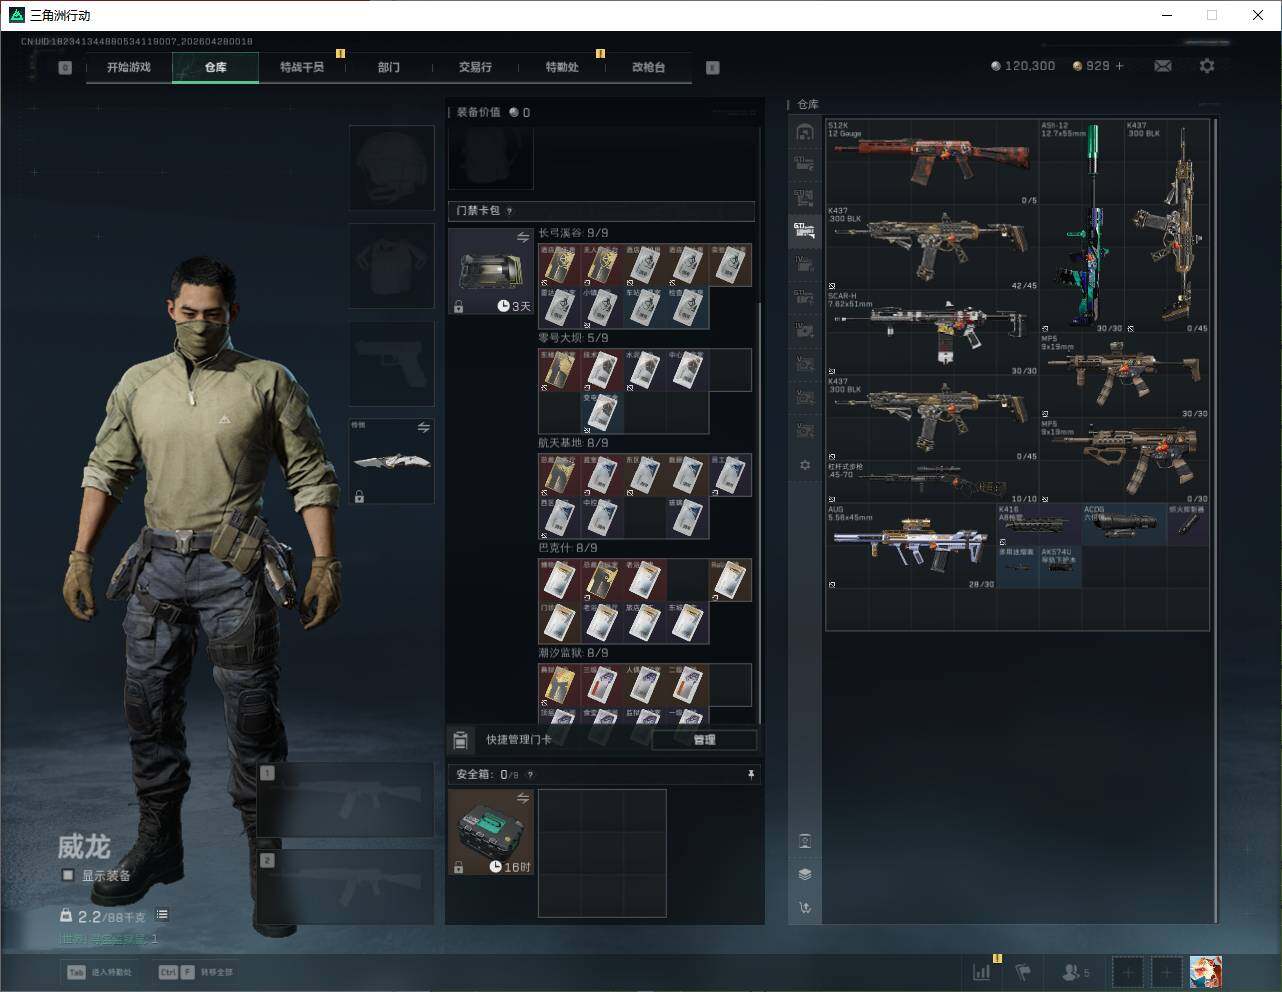Click the 120,300 currency balance
1282x992 pixels.
coord(1023,66)
